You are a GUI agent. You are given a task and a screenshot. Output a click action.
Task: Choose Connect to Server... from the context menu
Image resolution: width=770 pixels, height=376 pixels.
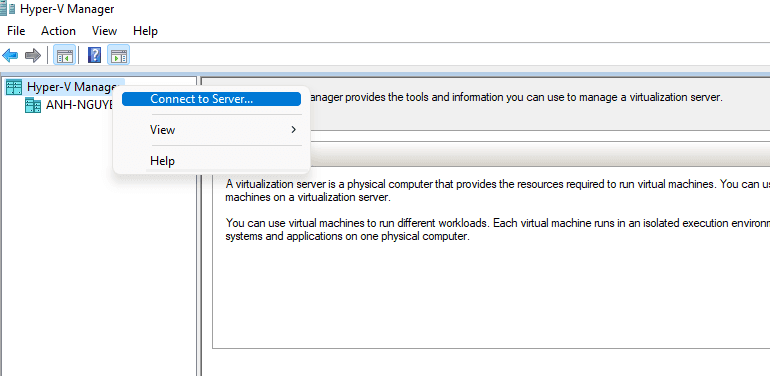[211, 99]
